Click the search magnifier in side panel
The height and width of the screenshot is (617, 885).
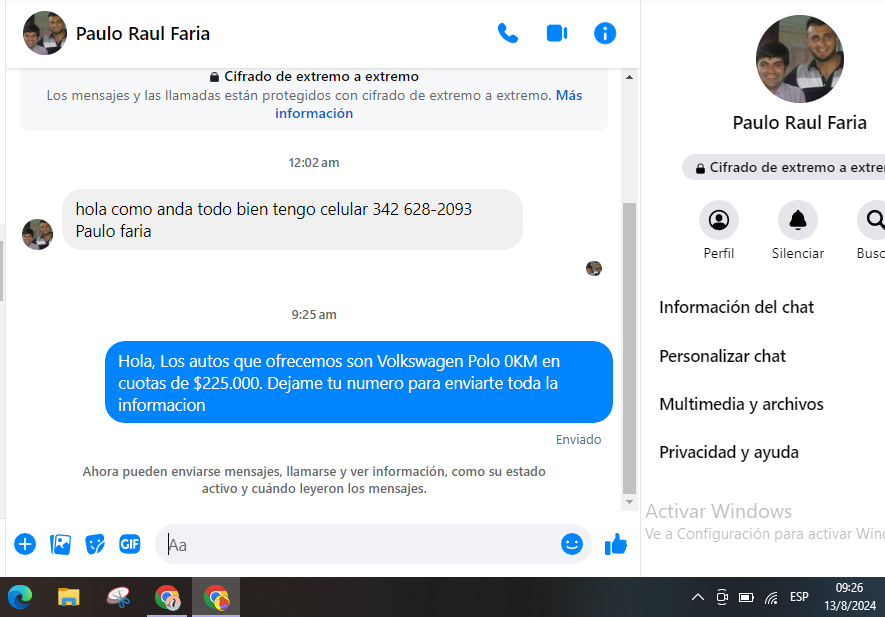874,220
